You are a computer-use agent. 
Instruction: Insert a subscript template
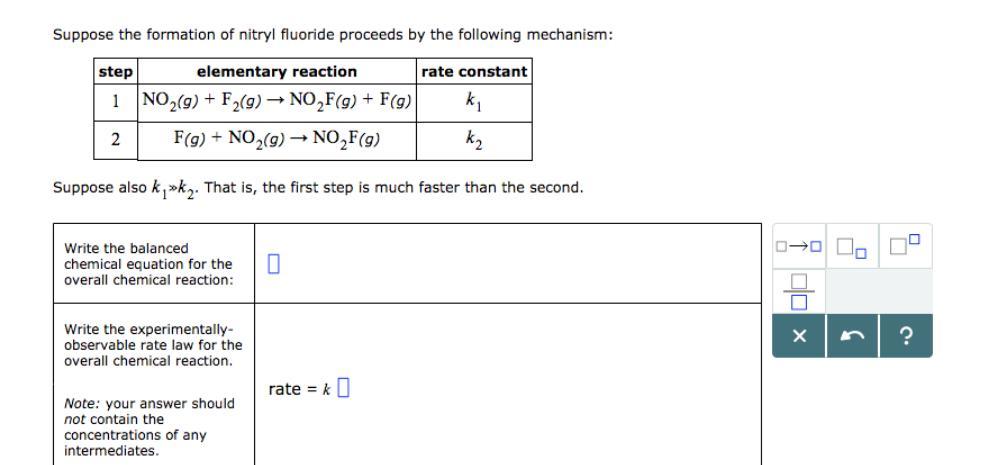[x=852, y=246]
